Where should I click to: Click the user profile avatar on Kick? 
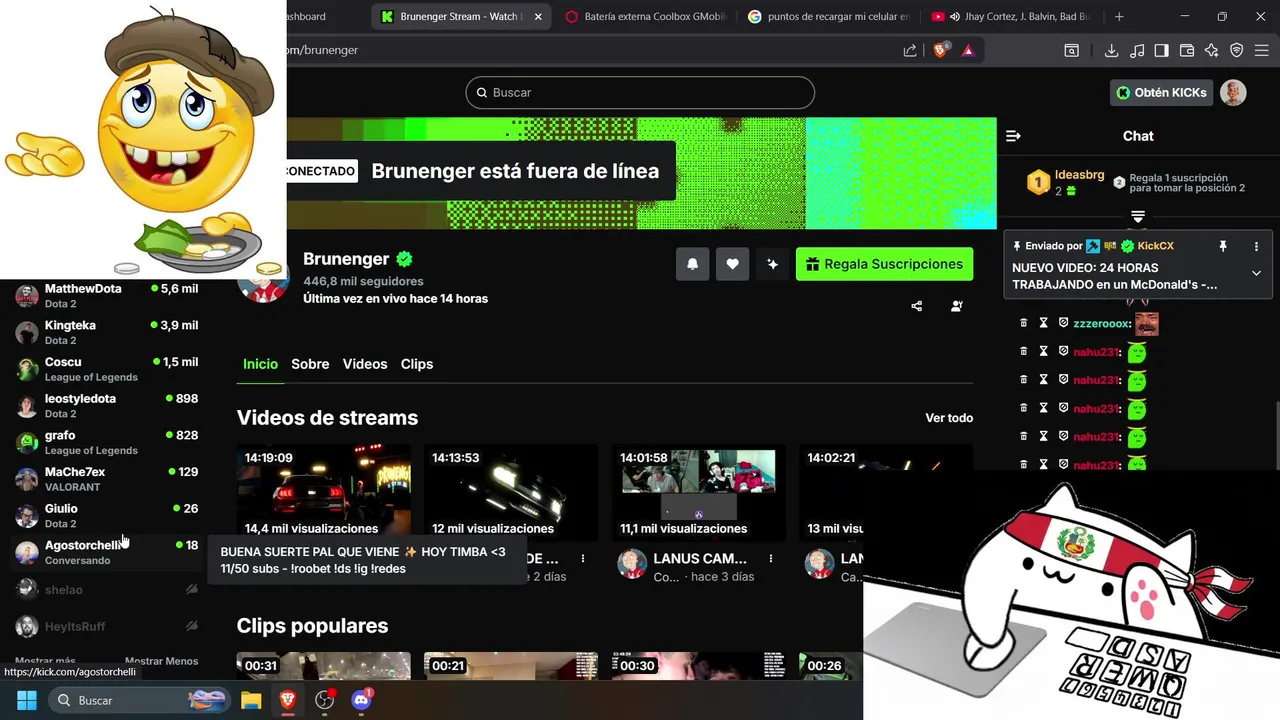1233,92
